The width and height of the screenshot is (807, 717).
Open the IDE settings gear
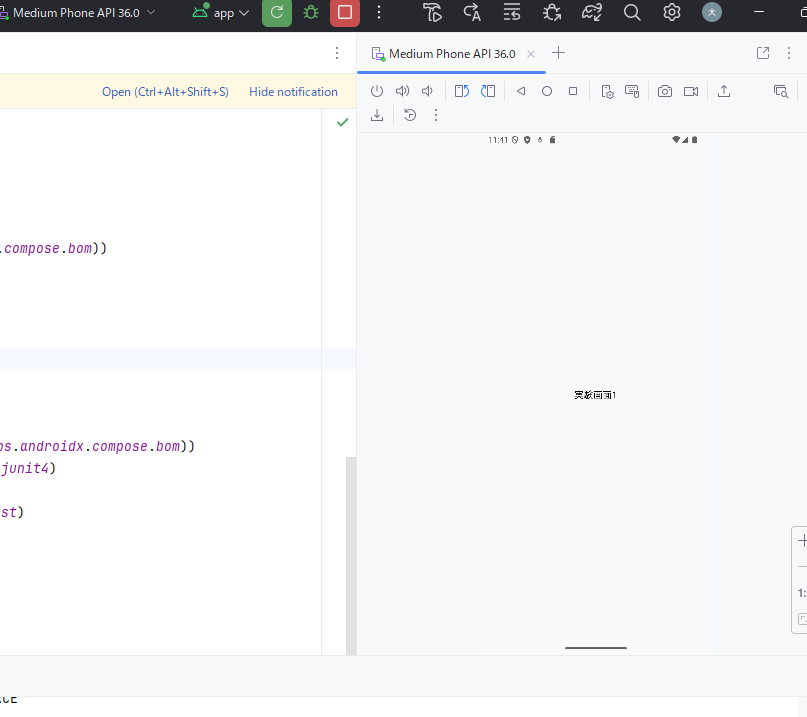click(672, 12)
